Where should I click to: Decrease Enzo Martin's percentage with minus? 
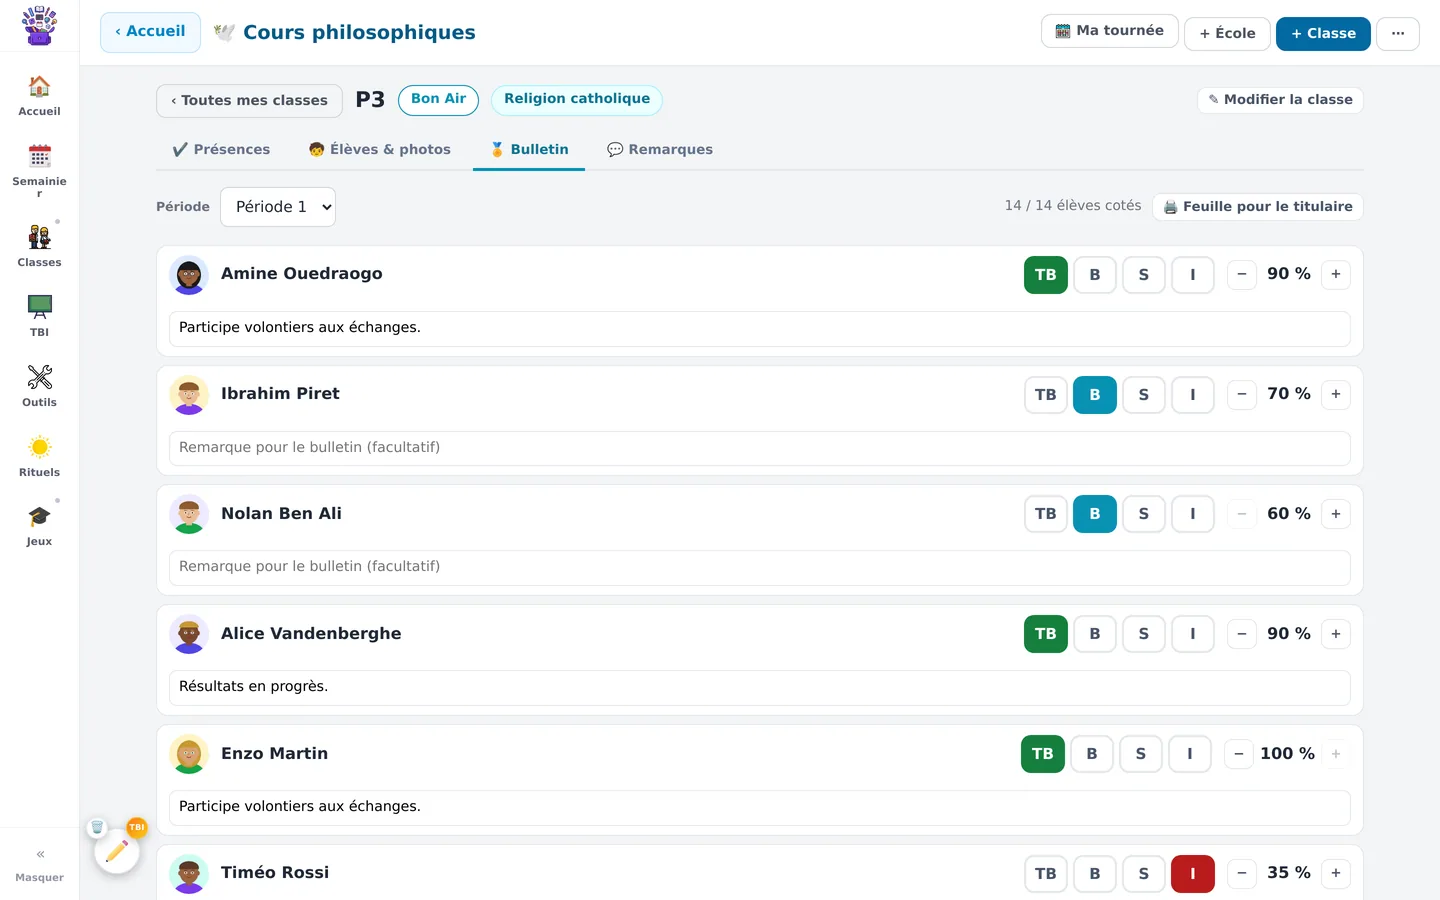pos(1239,754)
